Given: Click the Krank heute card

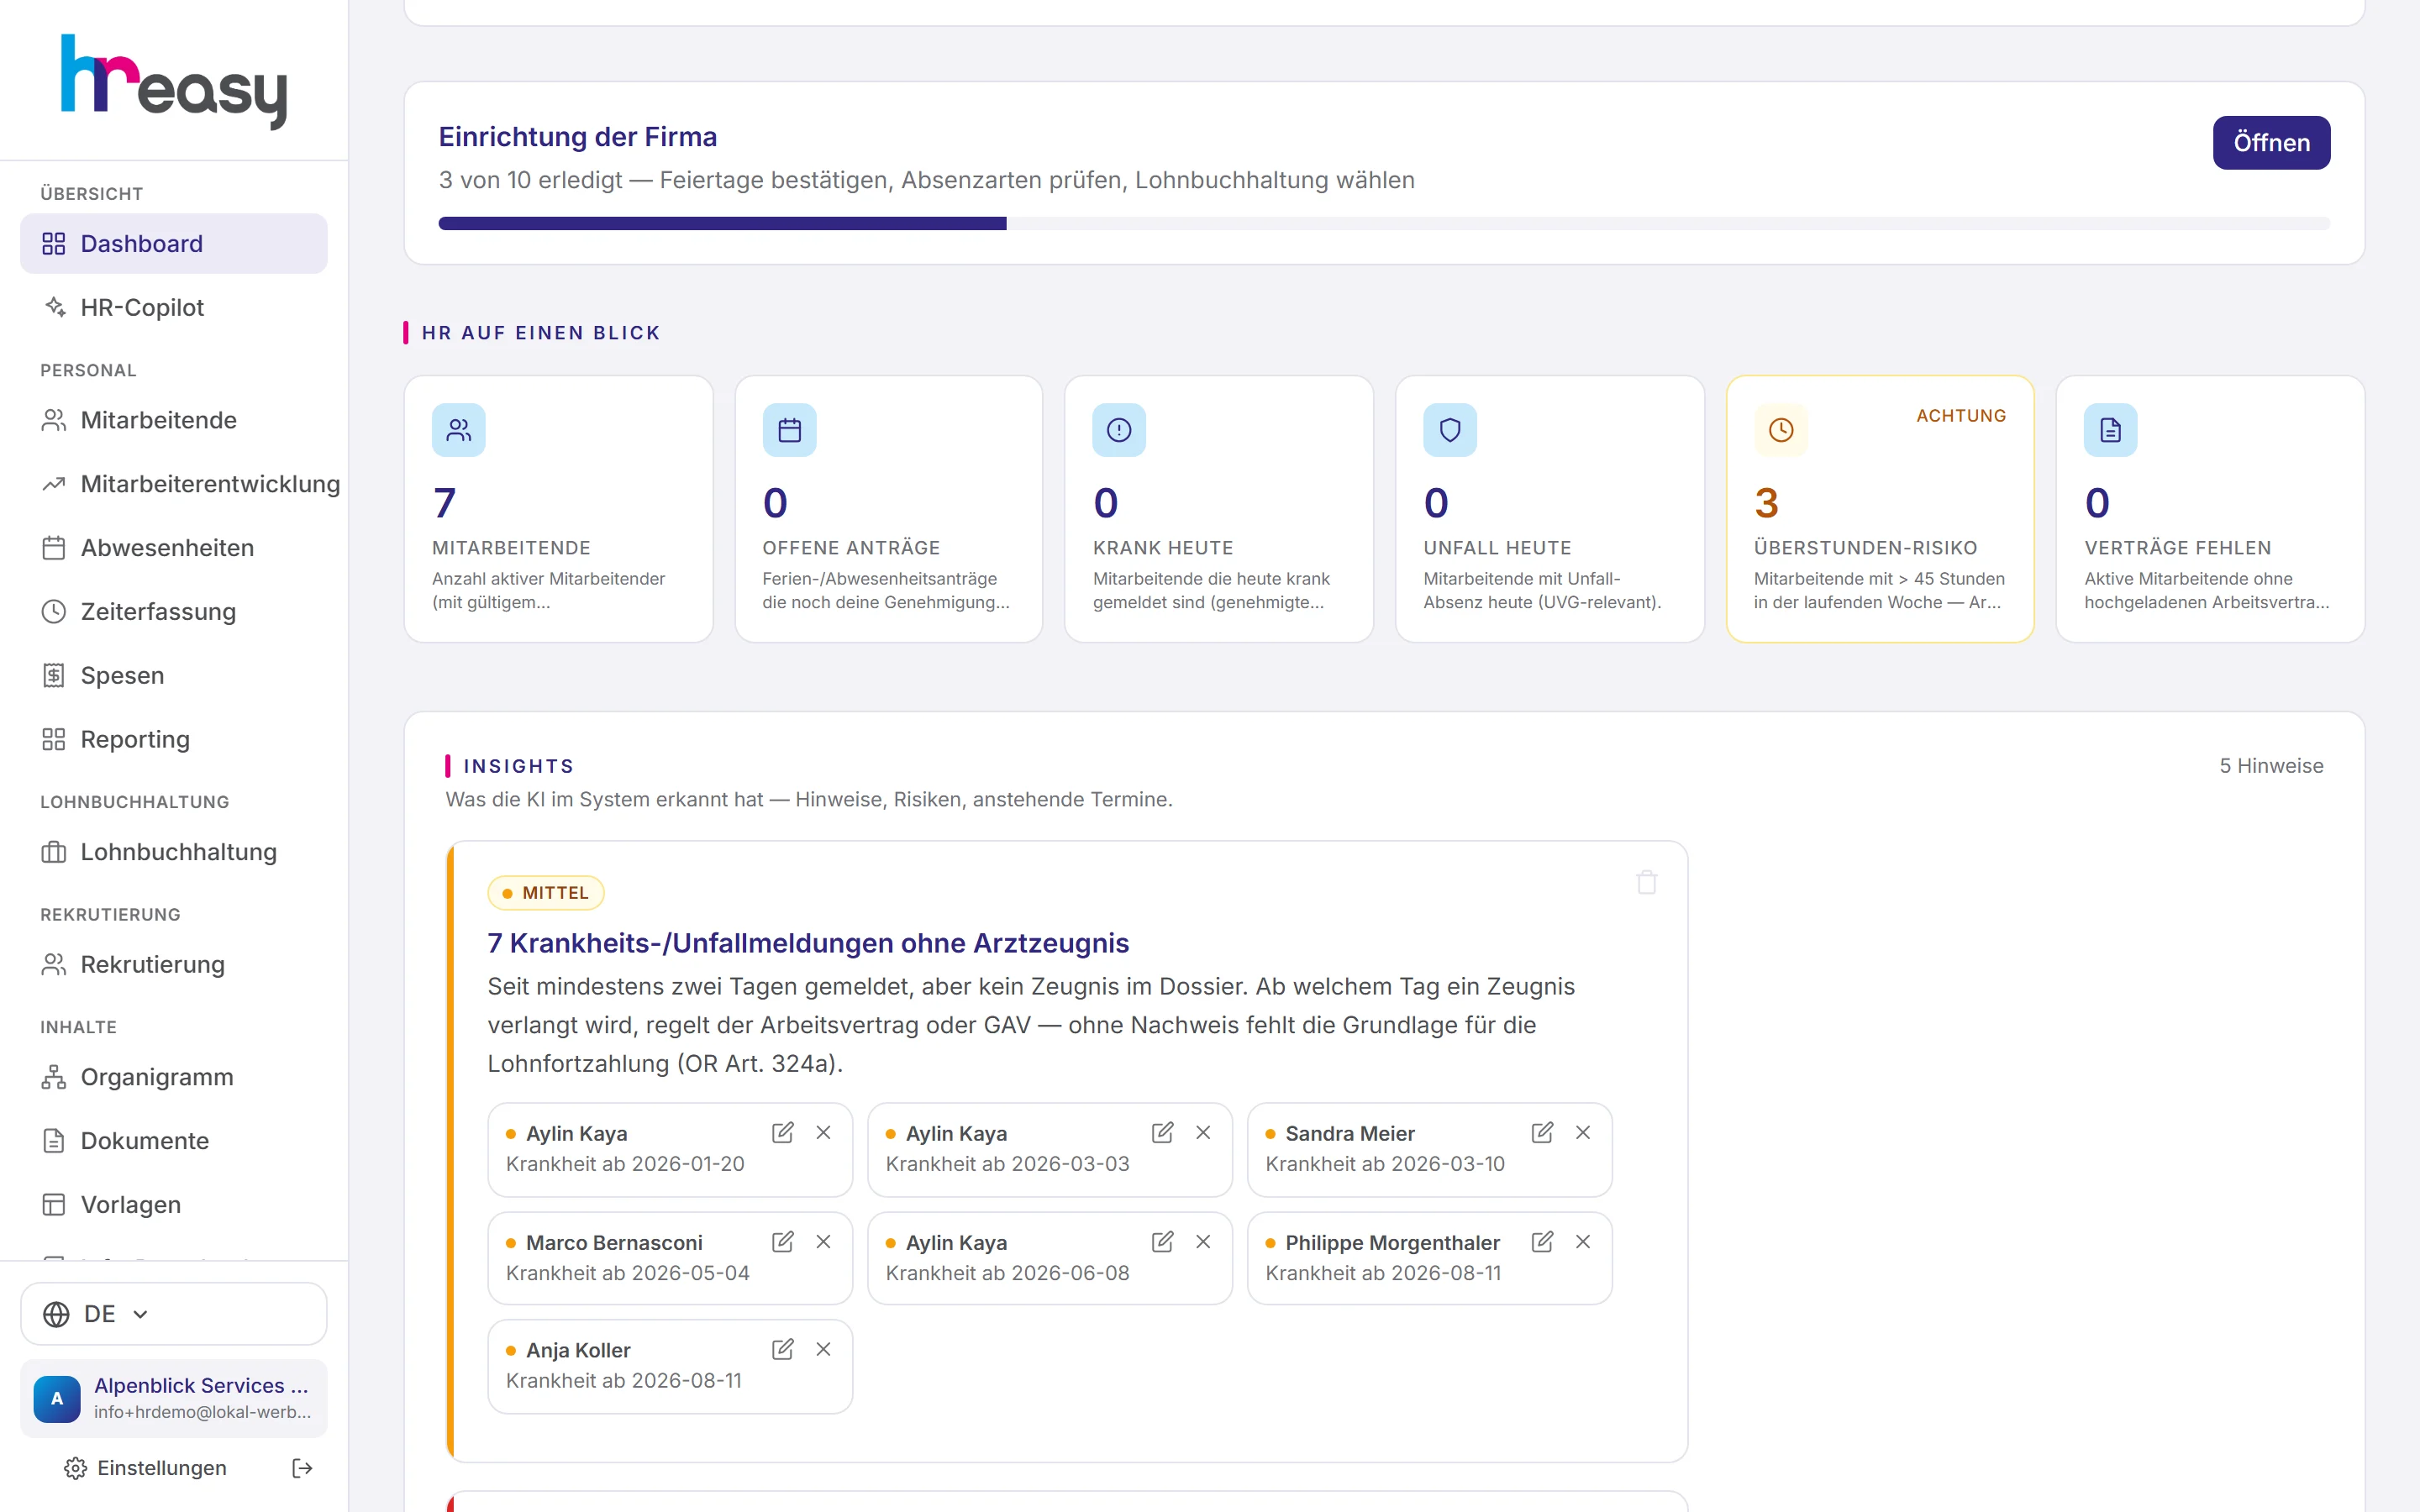Looking at the screenshot, I should (x=1219, y=509).
